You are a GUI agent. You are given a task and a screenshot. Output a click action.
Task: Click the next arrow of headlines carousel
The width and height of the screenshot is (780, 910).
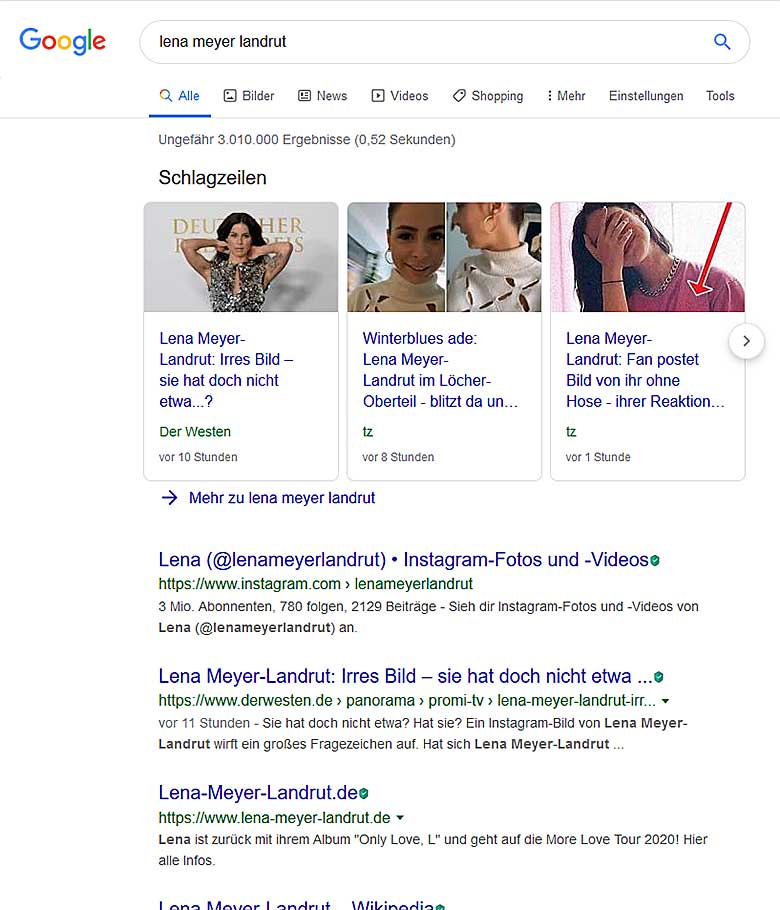point(746,341)
